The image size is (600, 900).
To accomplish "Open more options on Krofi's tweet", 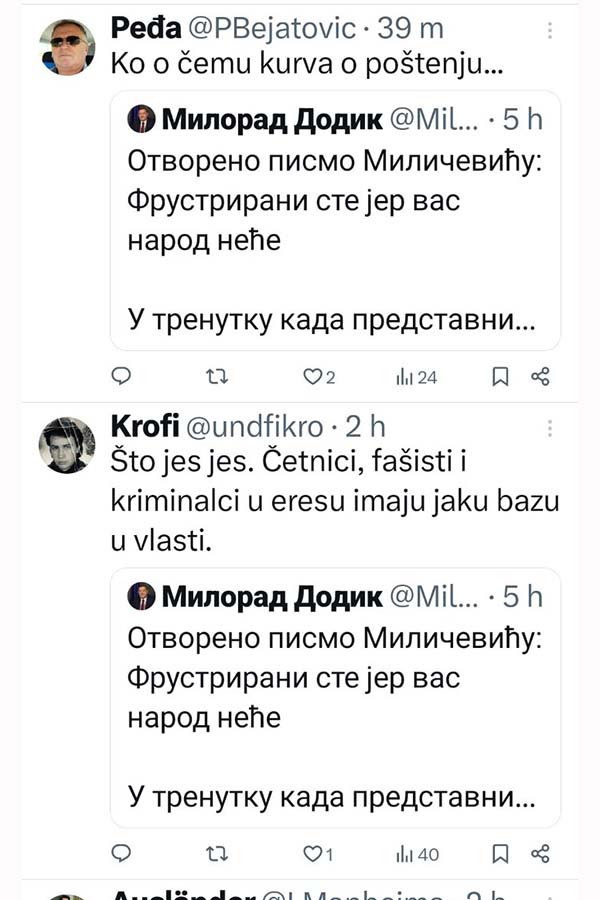I will pos(549,428).
